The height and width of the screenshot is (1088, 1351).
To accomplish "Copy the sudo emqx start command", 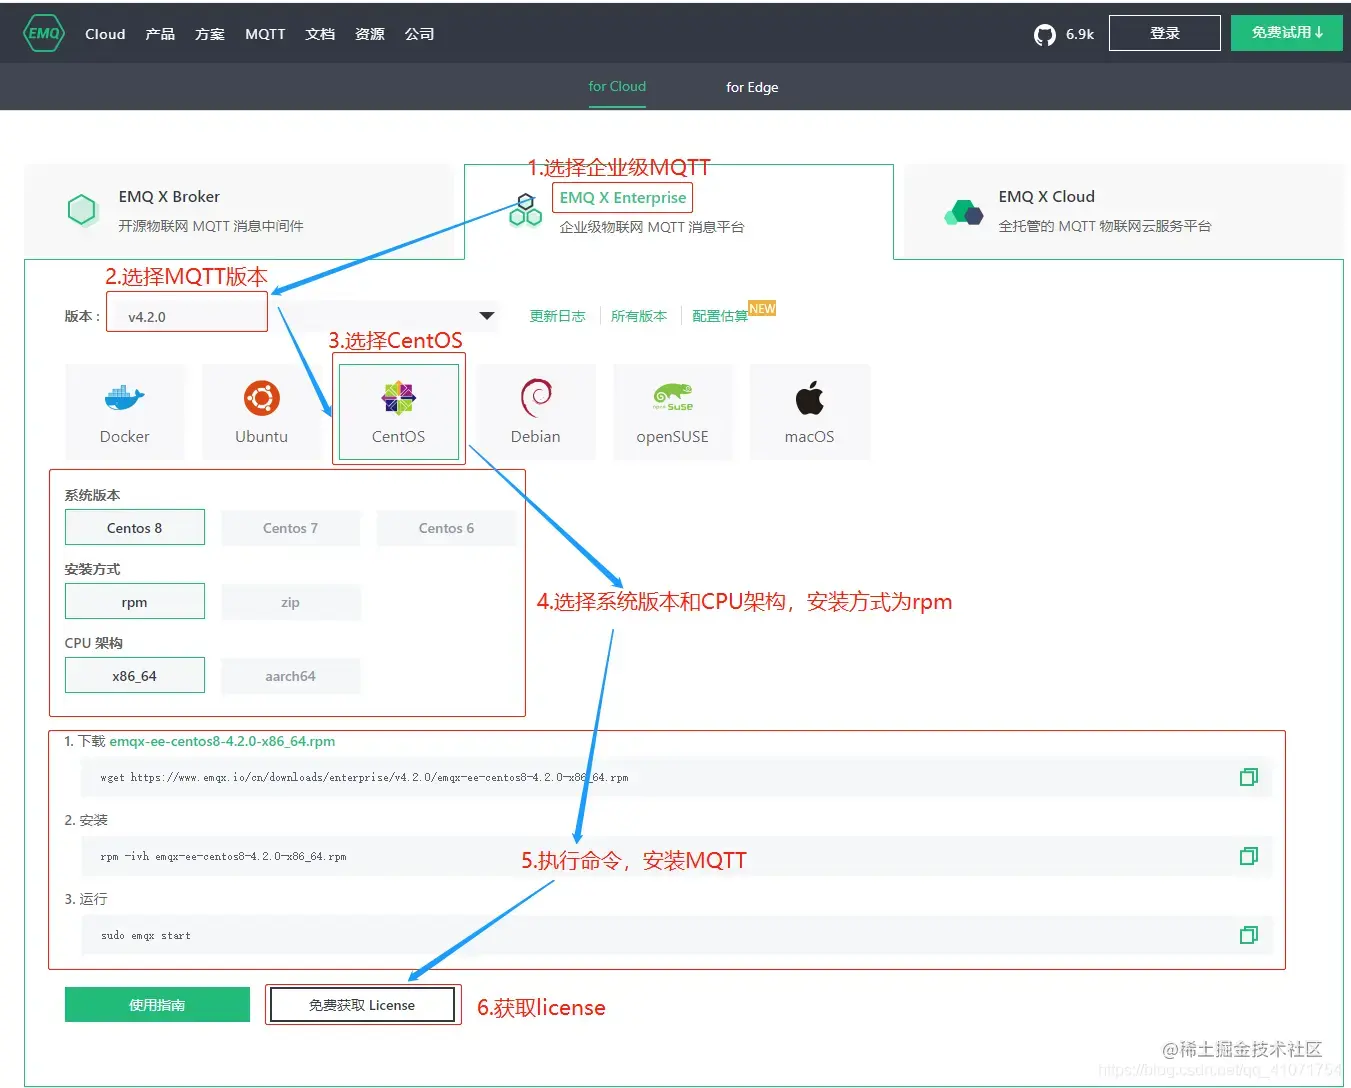I will click(1248, 935).
